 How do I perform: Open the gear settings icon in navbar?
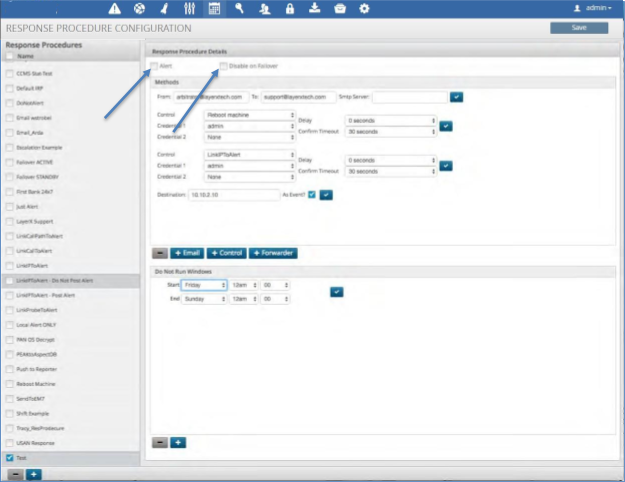coord(364,8)
